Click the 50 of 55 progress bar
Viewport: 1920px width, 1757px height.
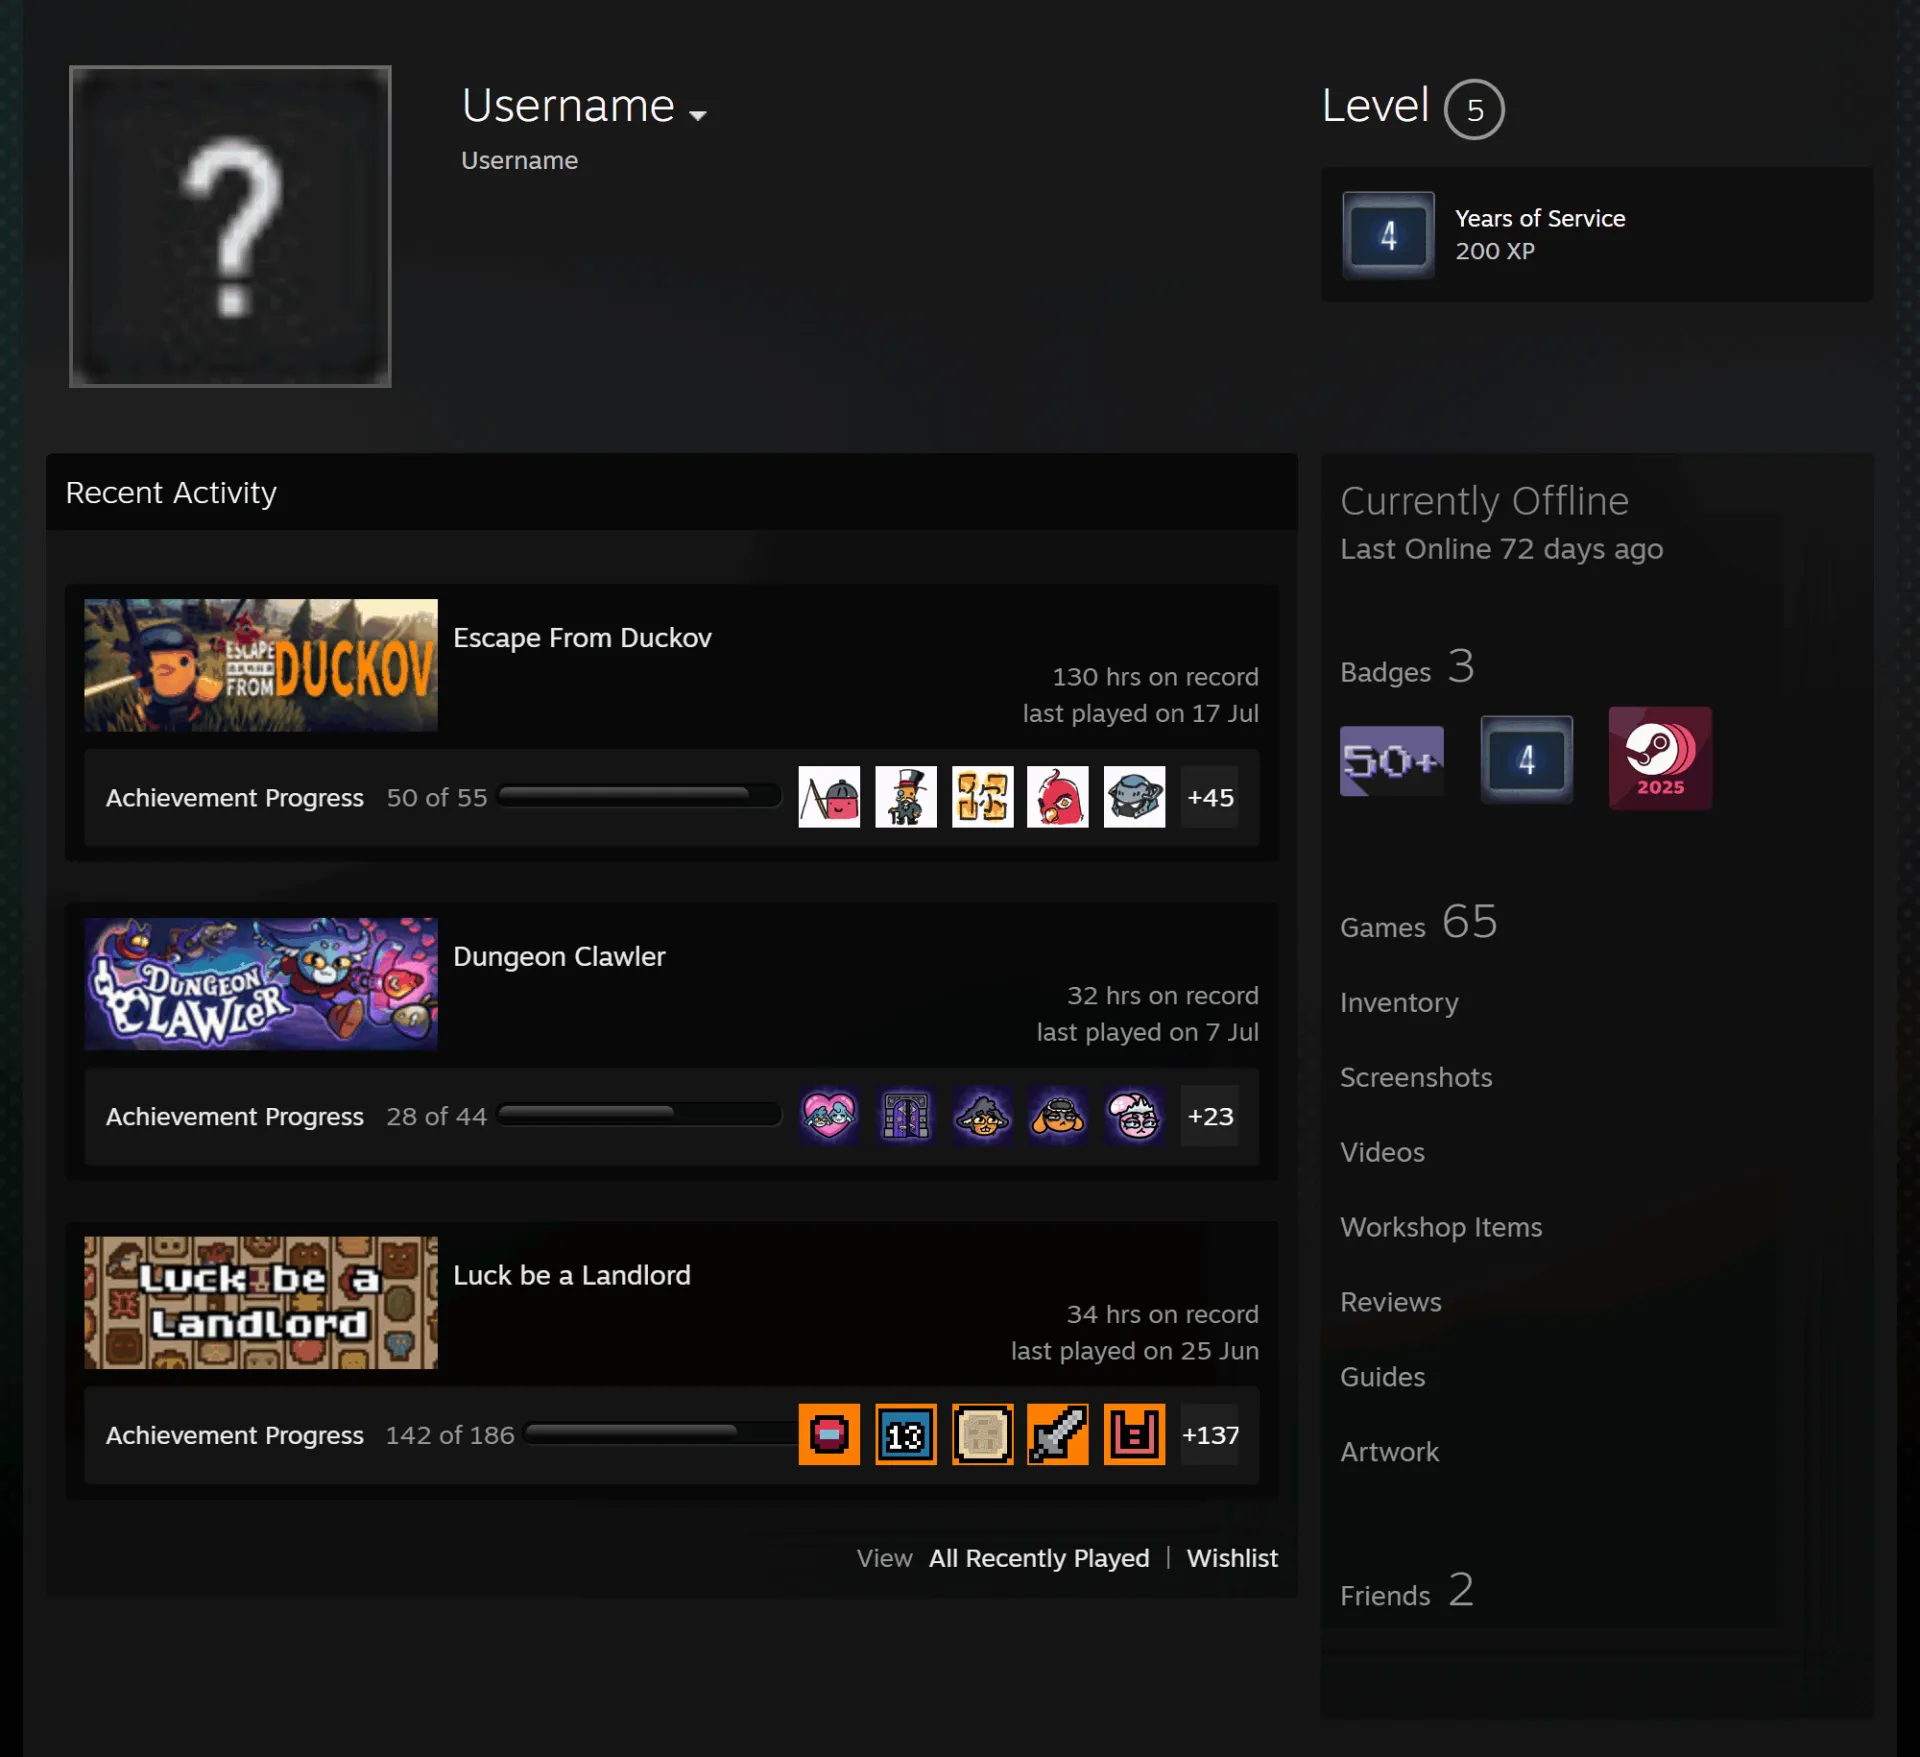coord(640,795)
